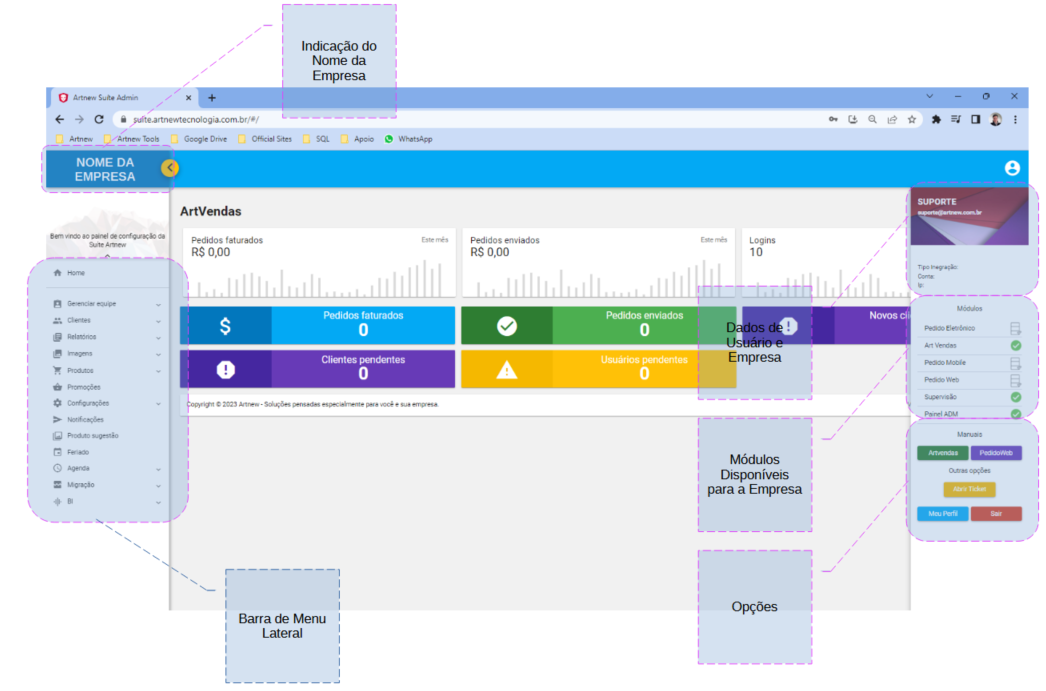
Task: Click the Abrir Ticket button
Action: pyautogui.click(x=969, y=489)
